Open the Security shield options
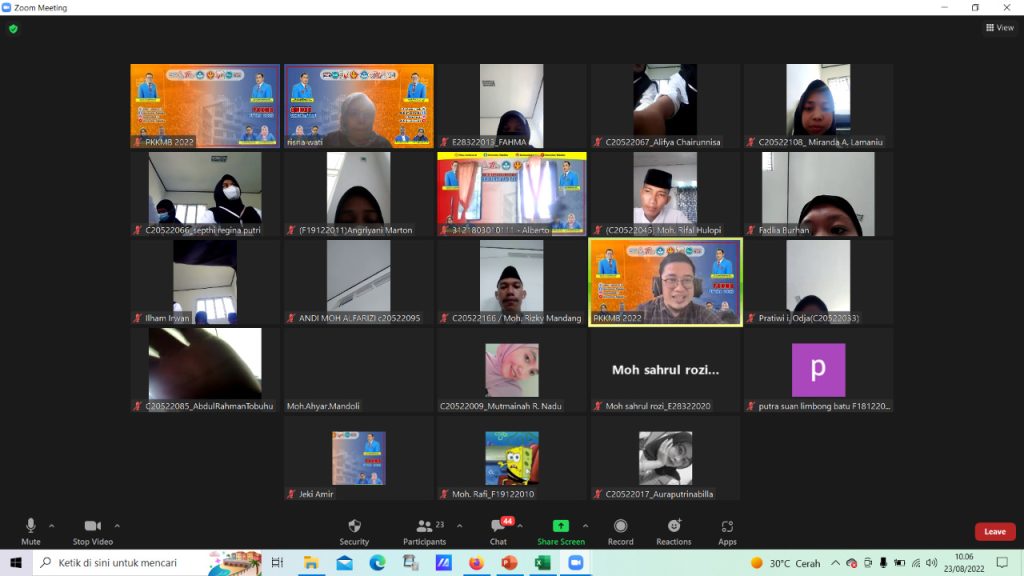The height and width of the screenshot is (576, 1024). click(x=354, y=527)
